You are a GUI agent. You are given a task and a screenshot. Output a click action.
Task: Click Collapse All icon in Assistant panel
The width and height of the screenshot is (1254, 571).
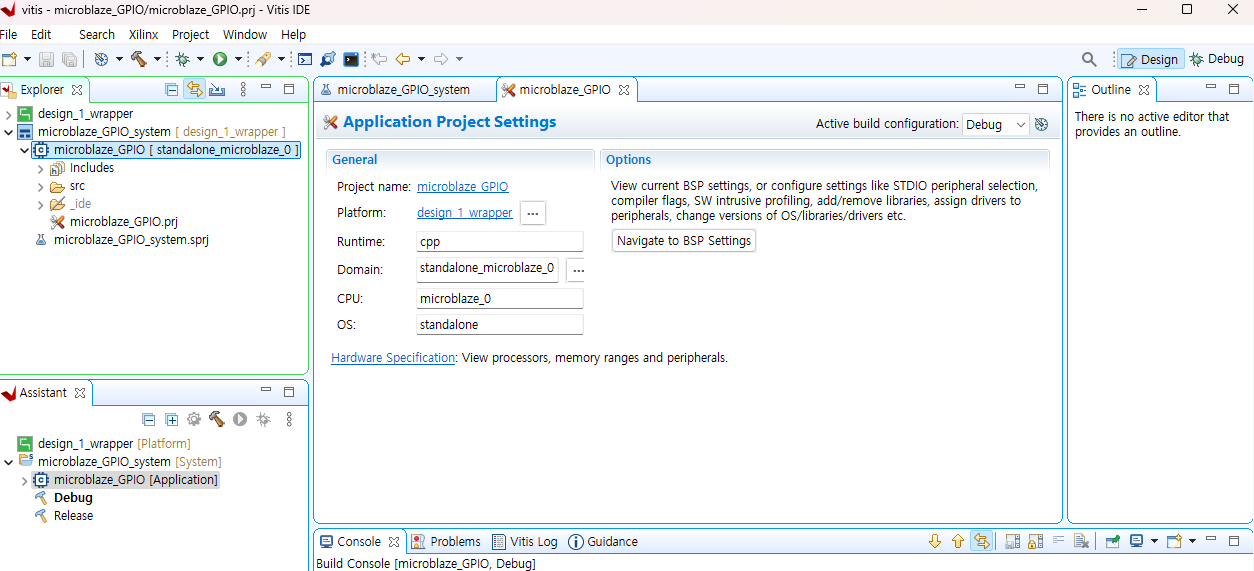[x=149, y=419]
